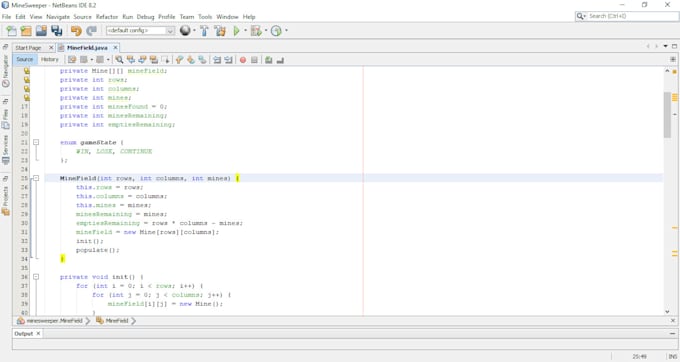680x362 pixels.
Task: Click the vertical editor scrollbar thumb
Action: pos(667,115)
